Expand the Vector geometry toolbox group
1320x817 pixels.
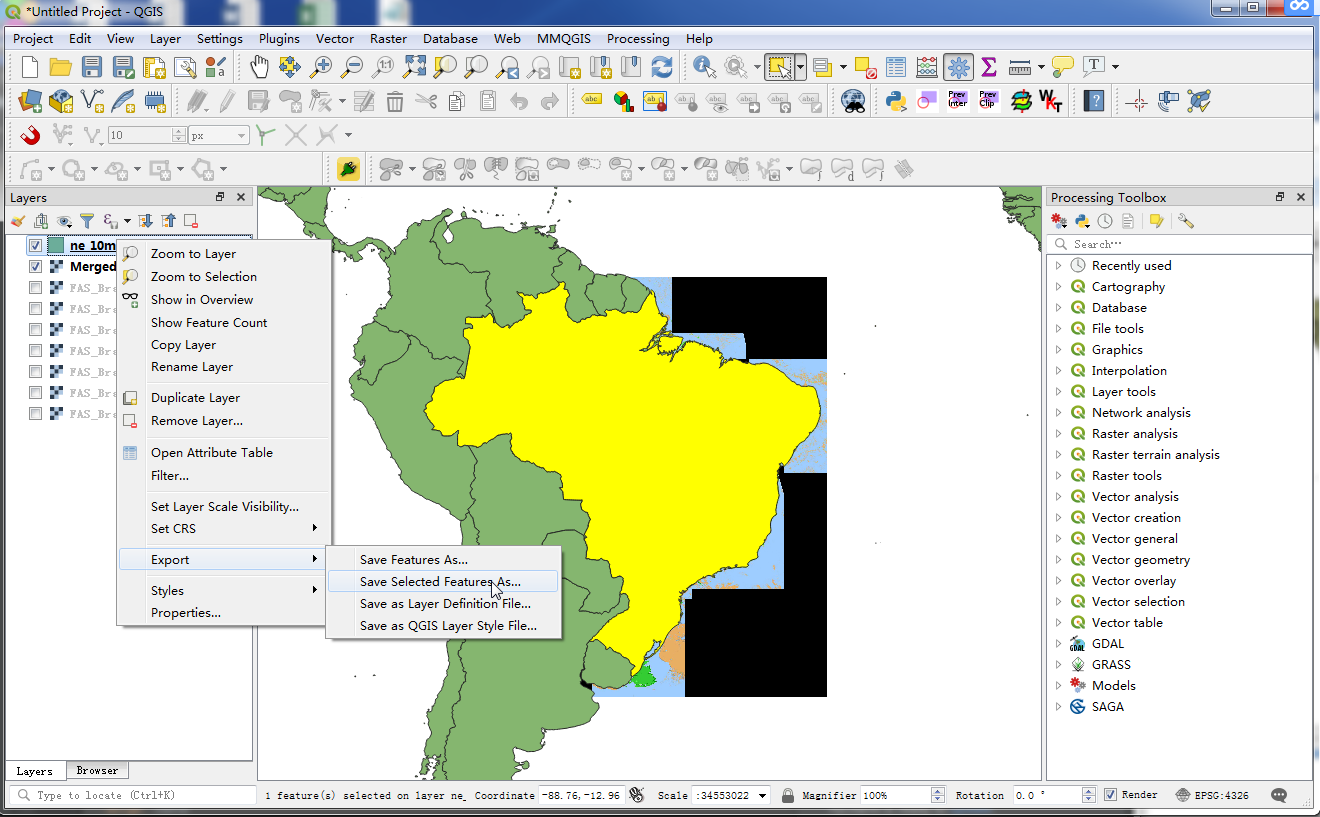[1059, 560]
